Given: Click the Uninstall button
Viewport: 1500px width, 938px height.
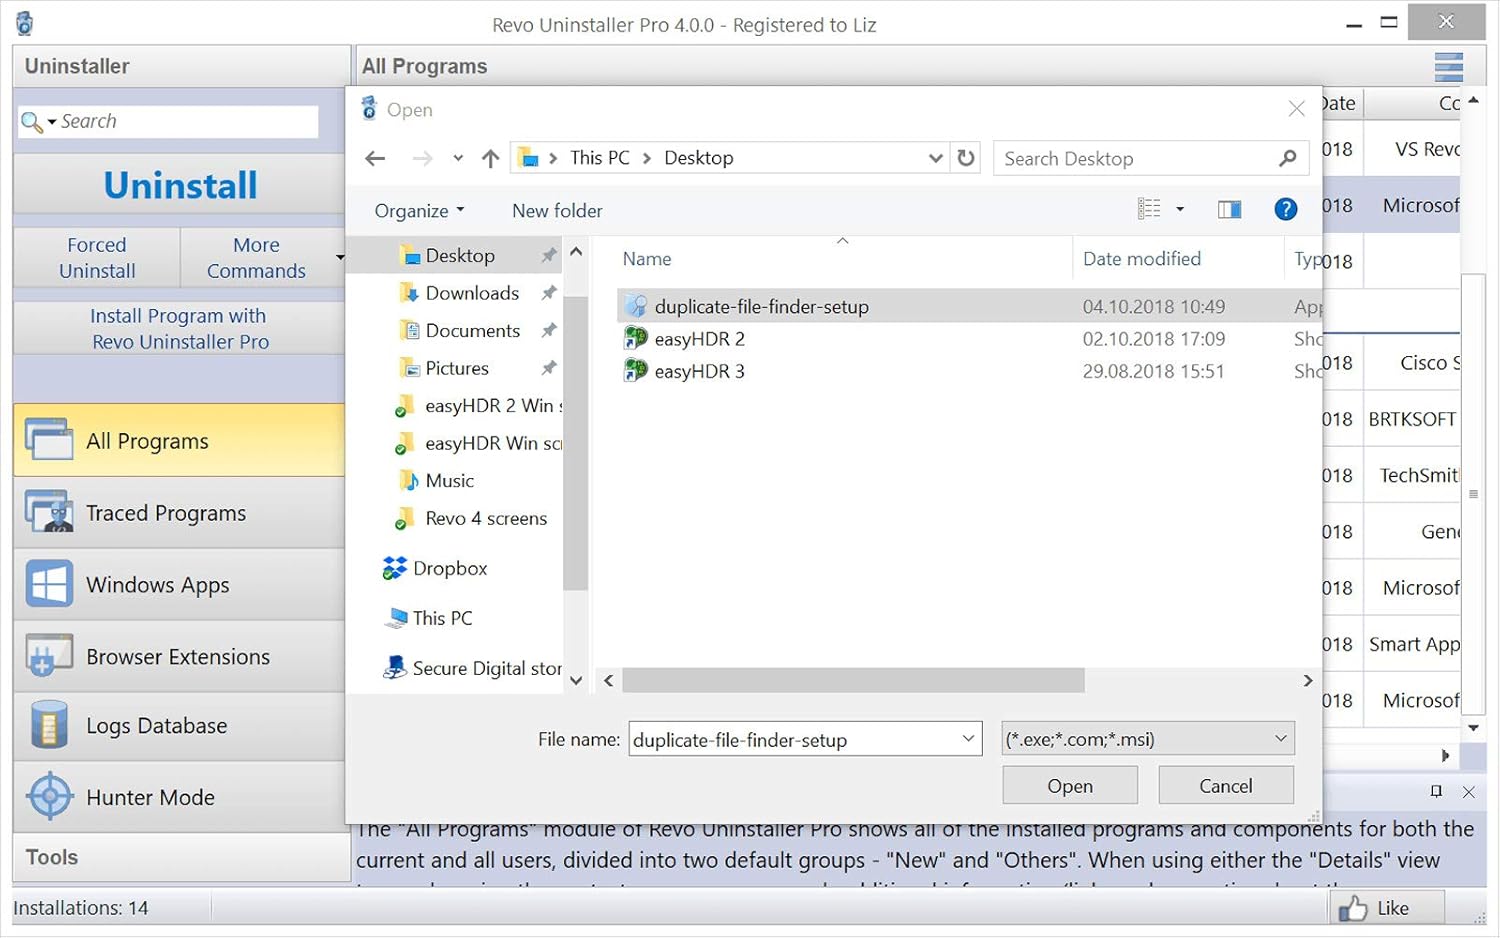Looking at the screenshot, I should tap(181, 185).
